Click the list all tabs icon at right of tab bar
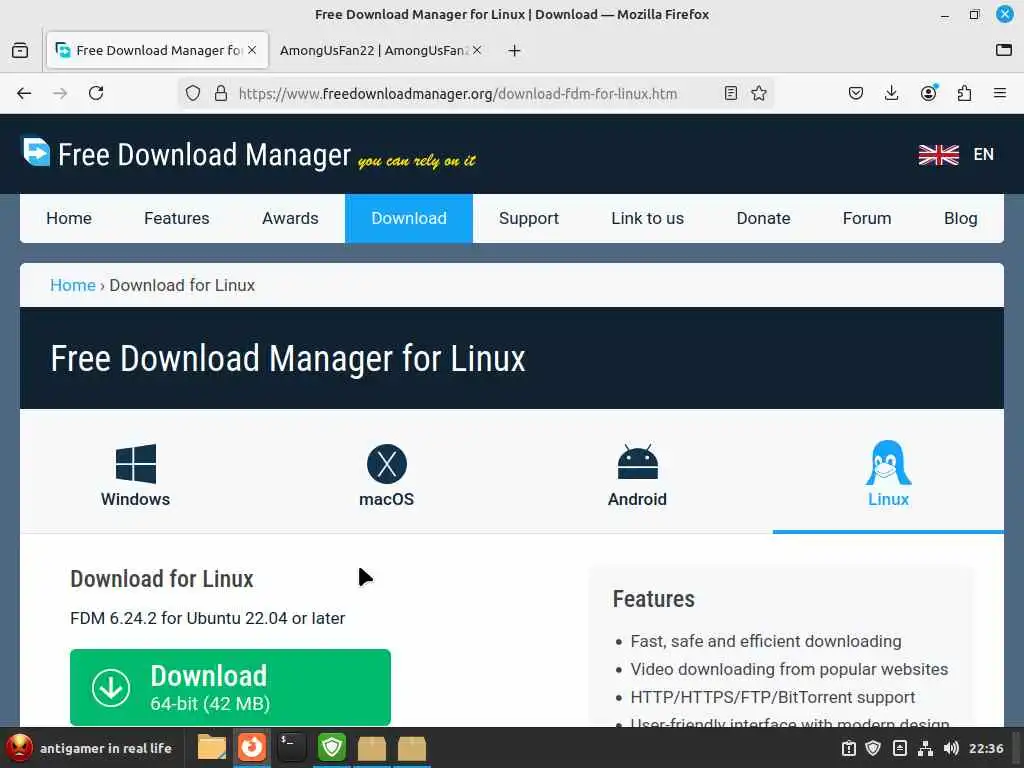 coord(1004,50)
